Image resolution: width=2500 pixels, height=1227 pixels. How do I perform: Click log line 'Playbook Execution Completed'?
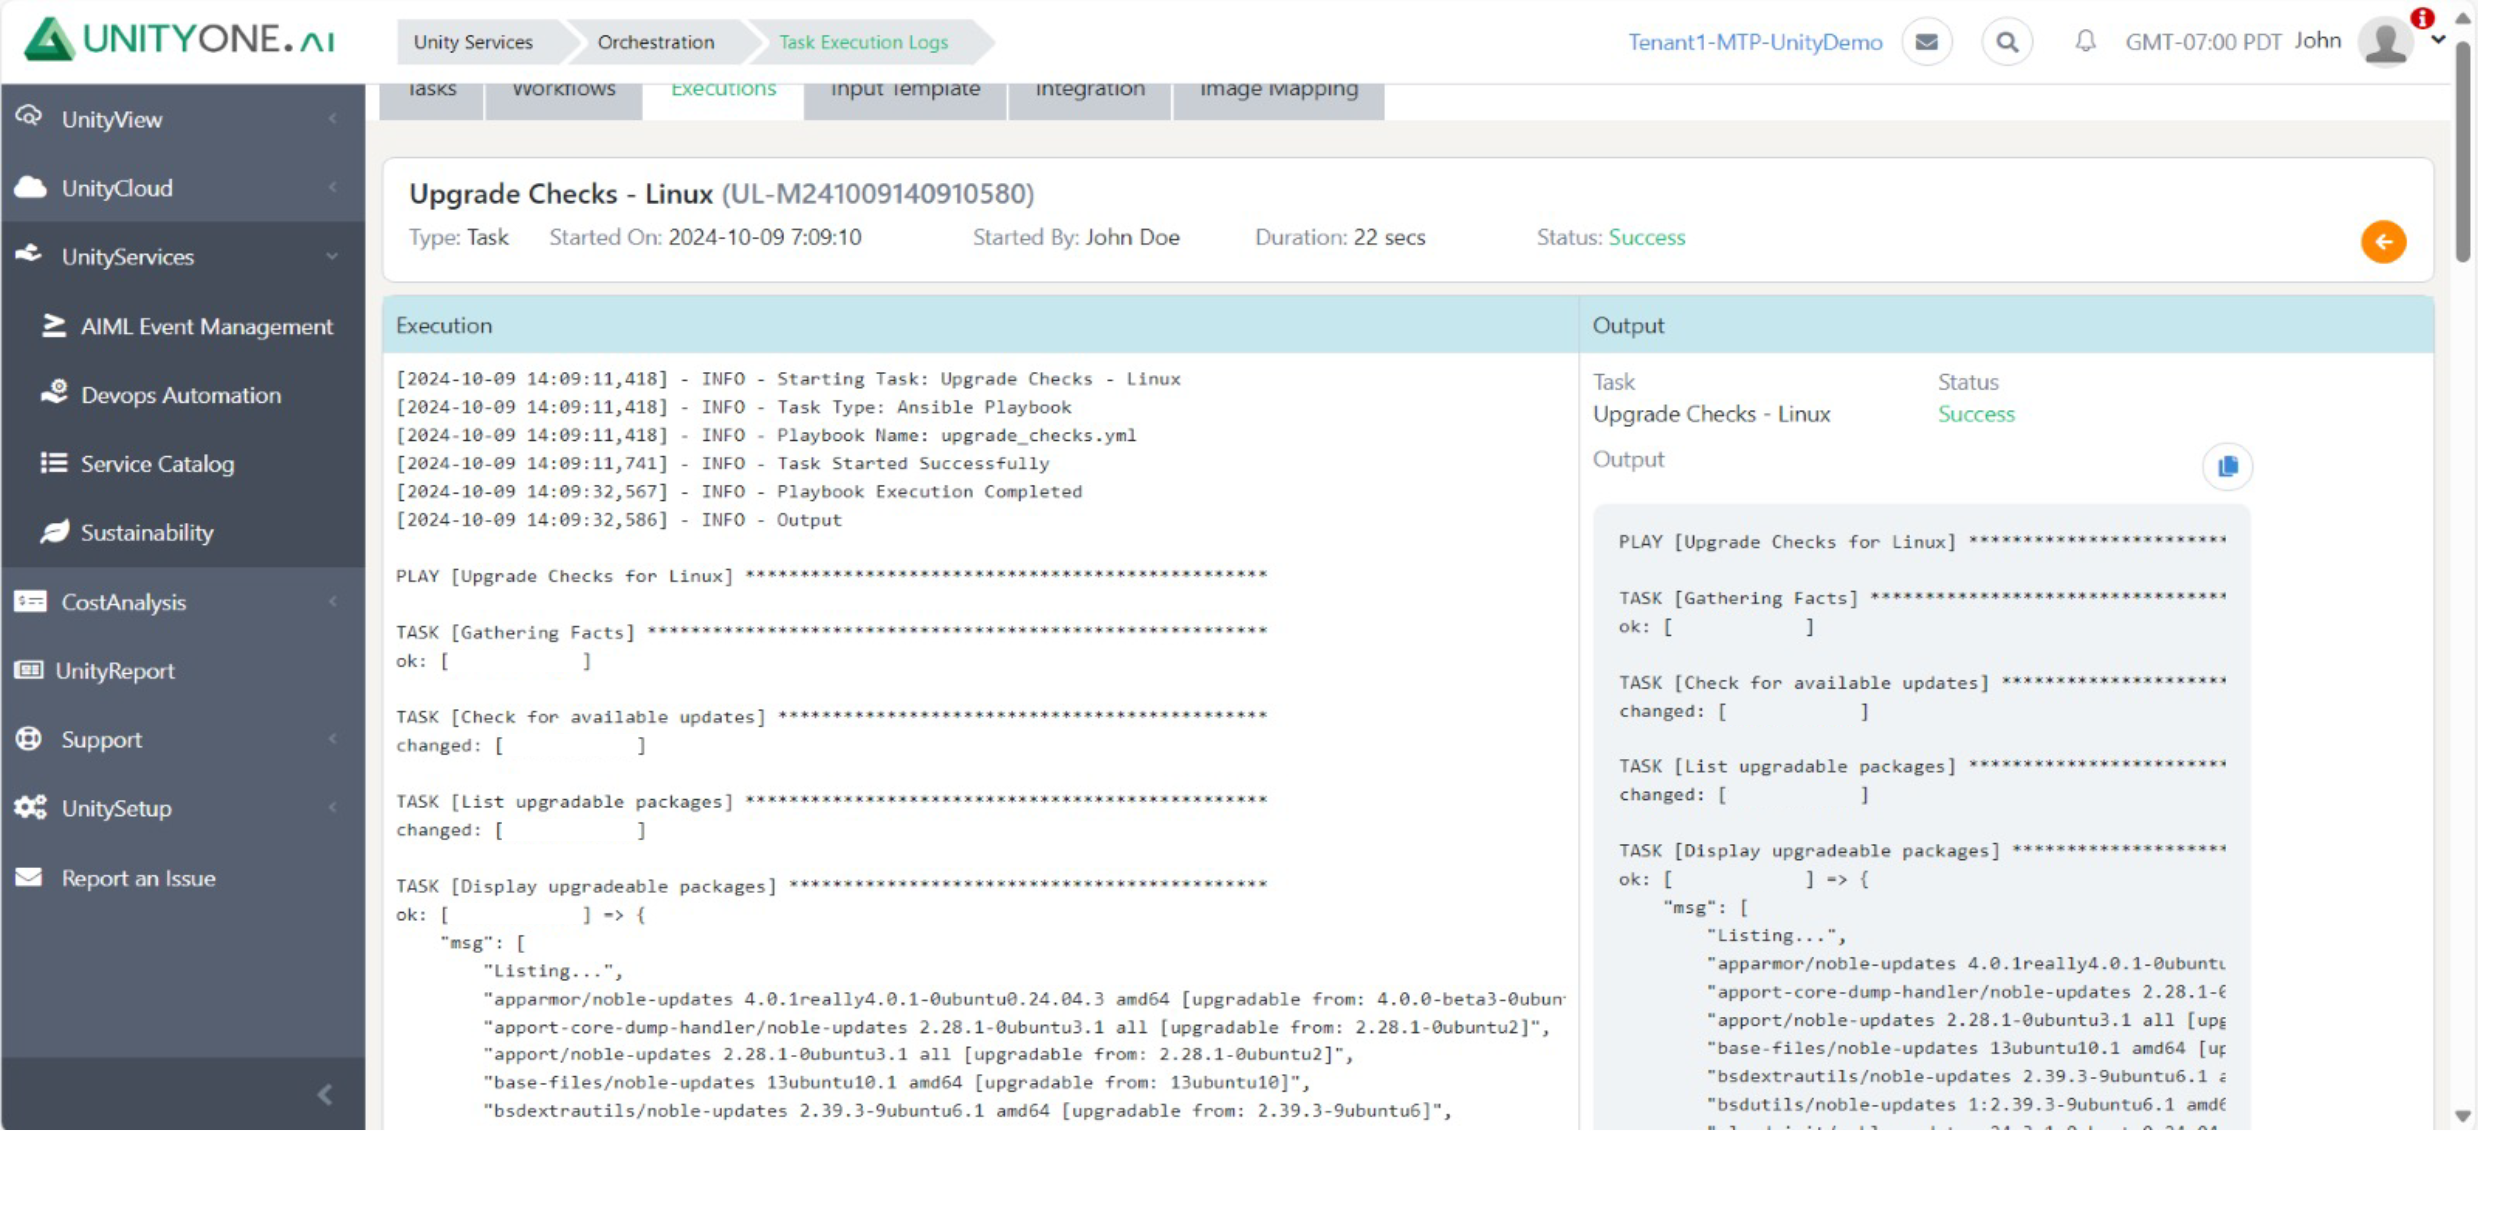[739, 491]
